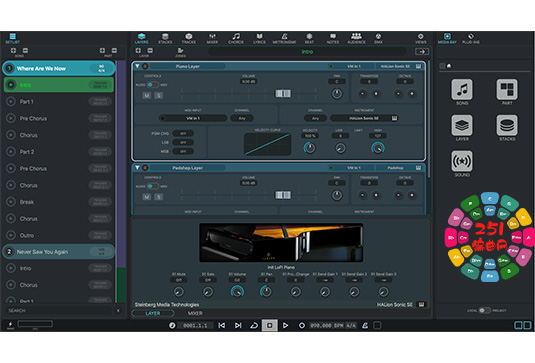The width and height of the screenshot is (535, 363).
Task: Open the Stacks view
Action: (165, 38)
